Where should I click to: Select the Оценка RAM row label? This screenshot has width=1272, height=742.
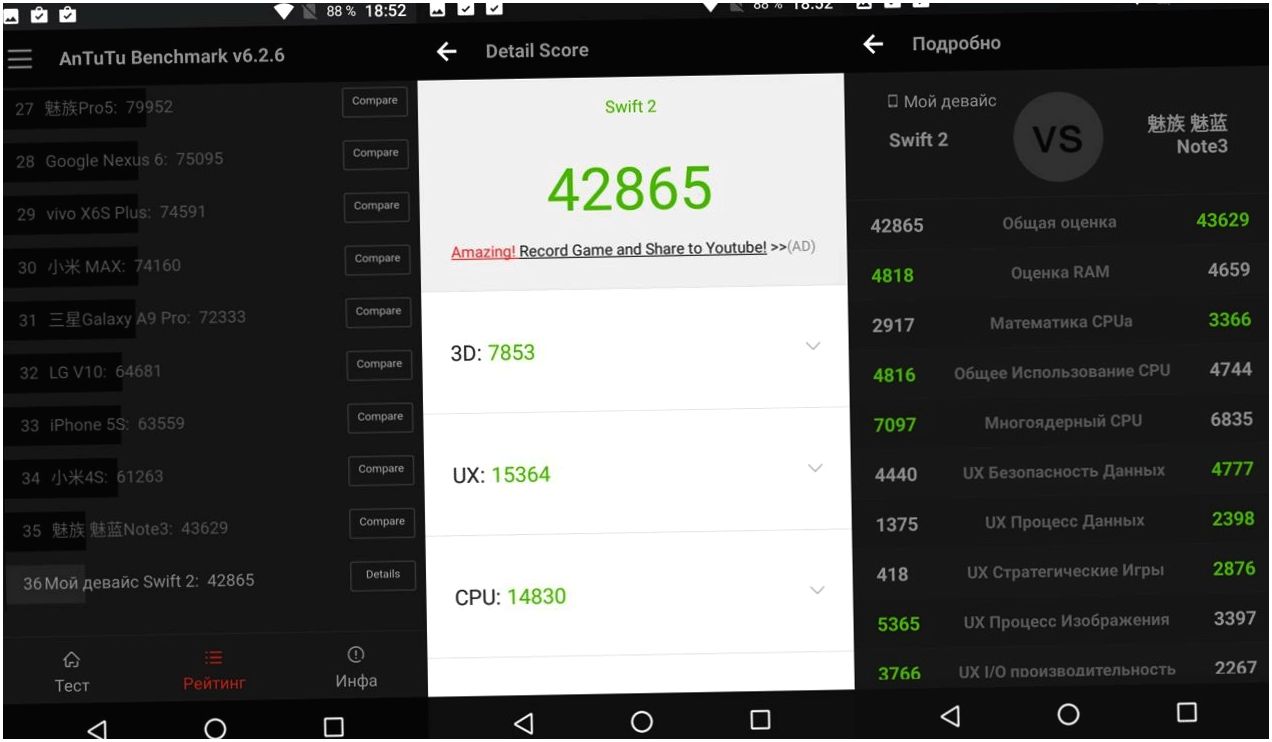(1059, 272)
